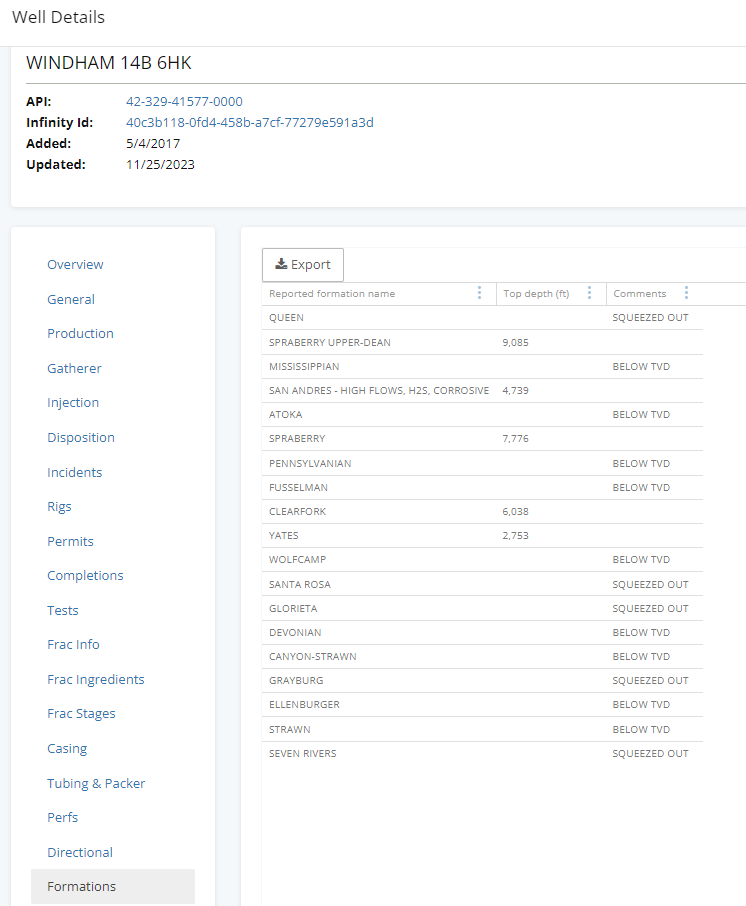Select the active Formations section
The image size is (746, 906).
click(x=113, y=886)
